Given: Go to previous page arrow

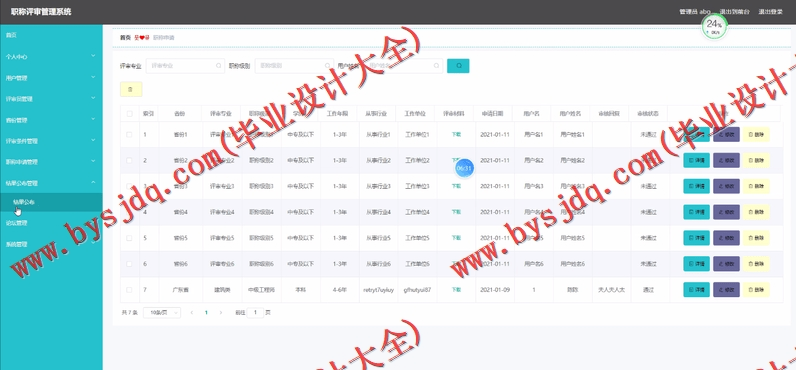Looking at the screenshot, I should pyautogui.click(x=191, y=313).
